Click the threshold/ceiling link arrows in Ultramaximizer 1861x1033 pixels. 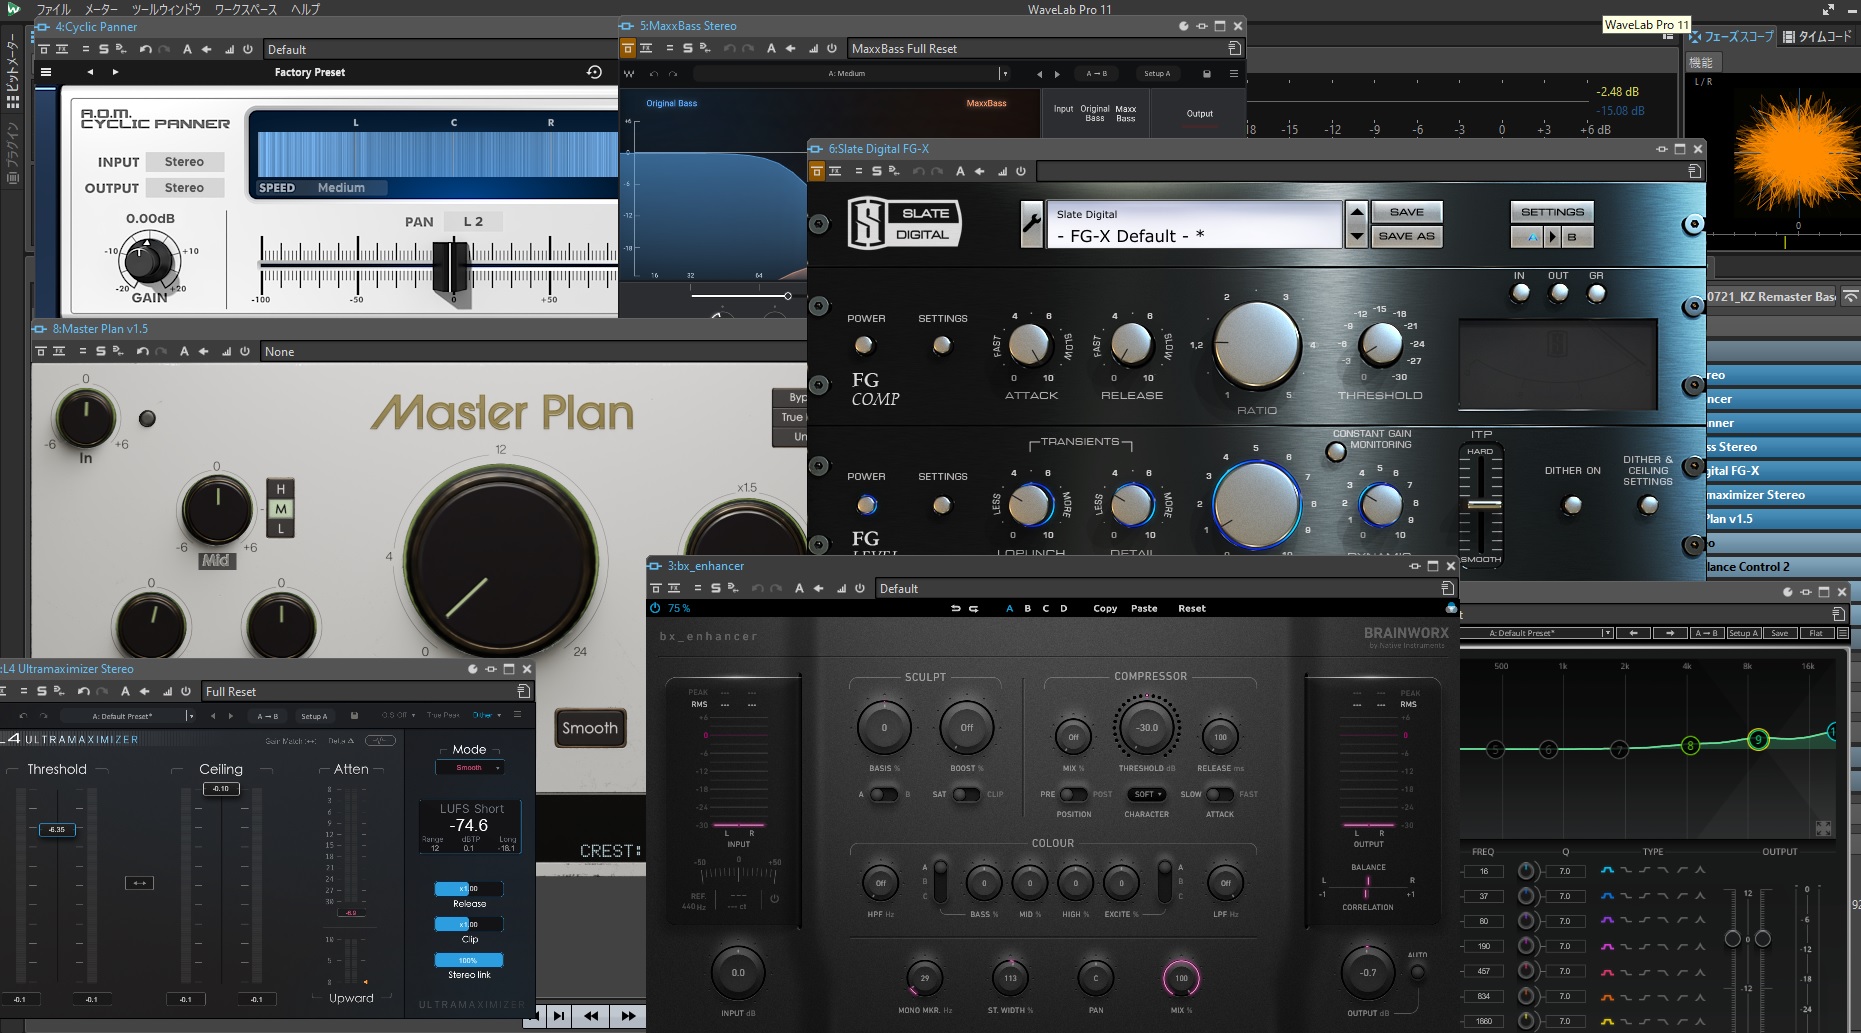click(x=139, y=883)
